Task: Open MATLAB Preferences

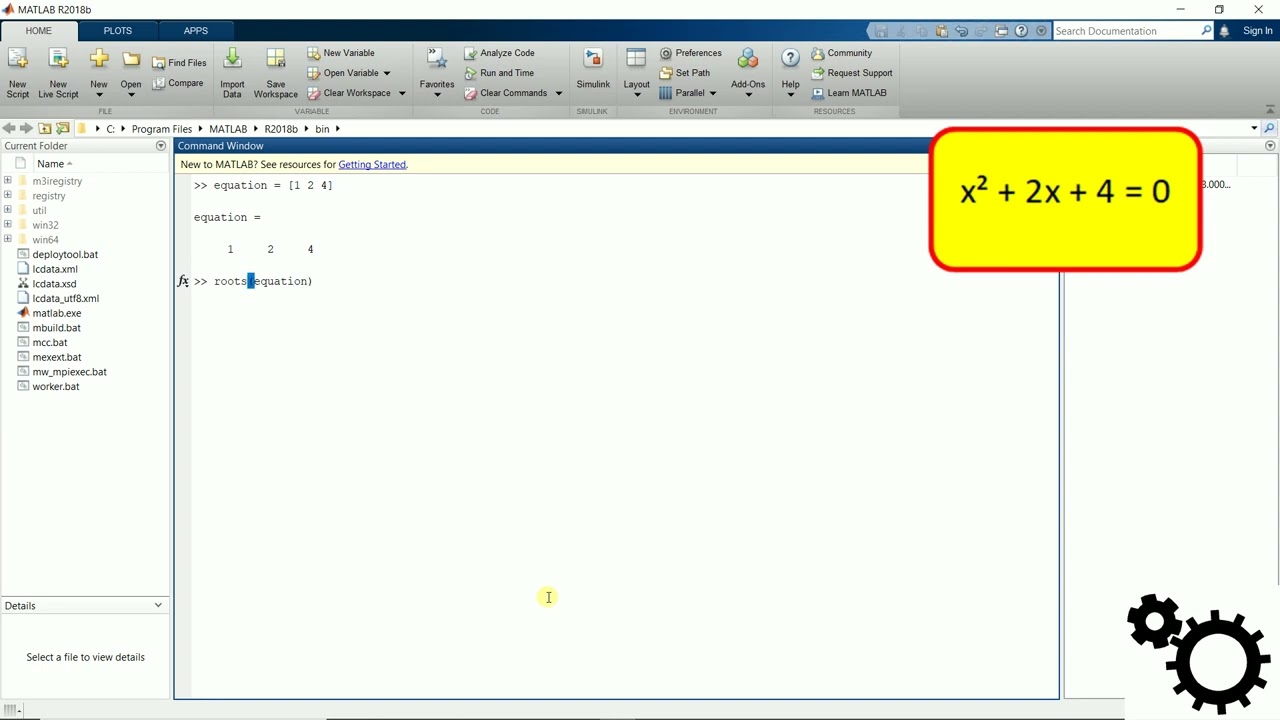Action: pyautogui.click(x=690, y=53)
